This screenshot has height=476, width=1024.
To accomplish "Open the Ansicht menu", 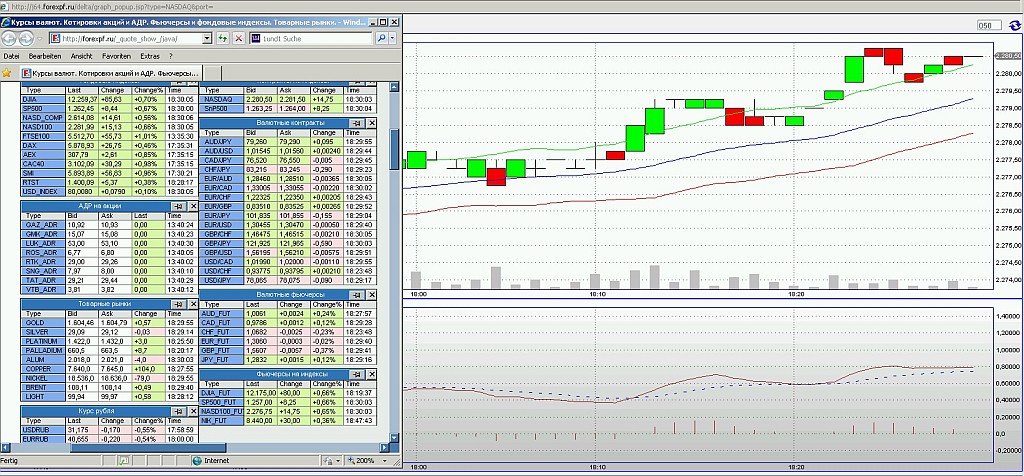I will (82, 56).
